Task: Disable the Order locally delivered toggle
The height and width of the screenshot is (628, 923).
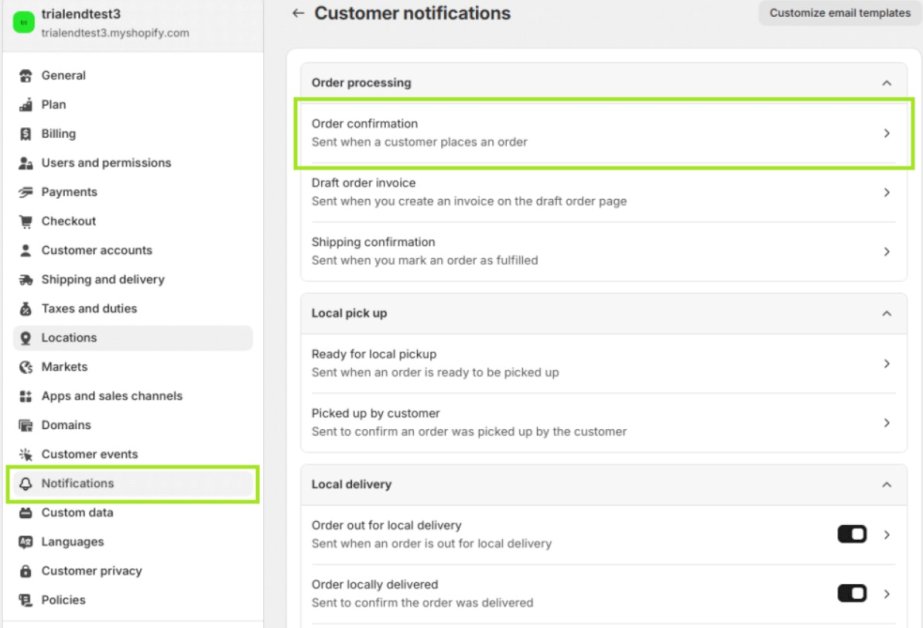Action: coord(850,592)
